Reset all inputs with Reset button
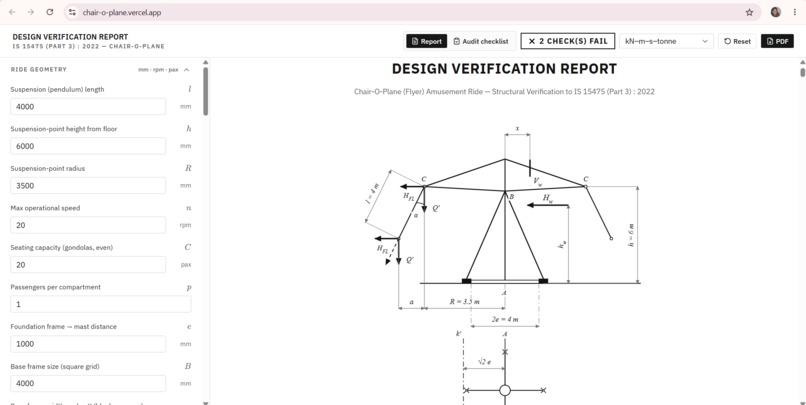 [737, 41]
